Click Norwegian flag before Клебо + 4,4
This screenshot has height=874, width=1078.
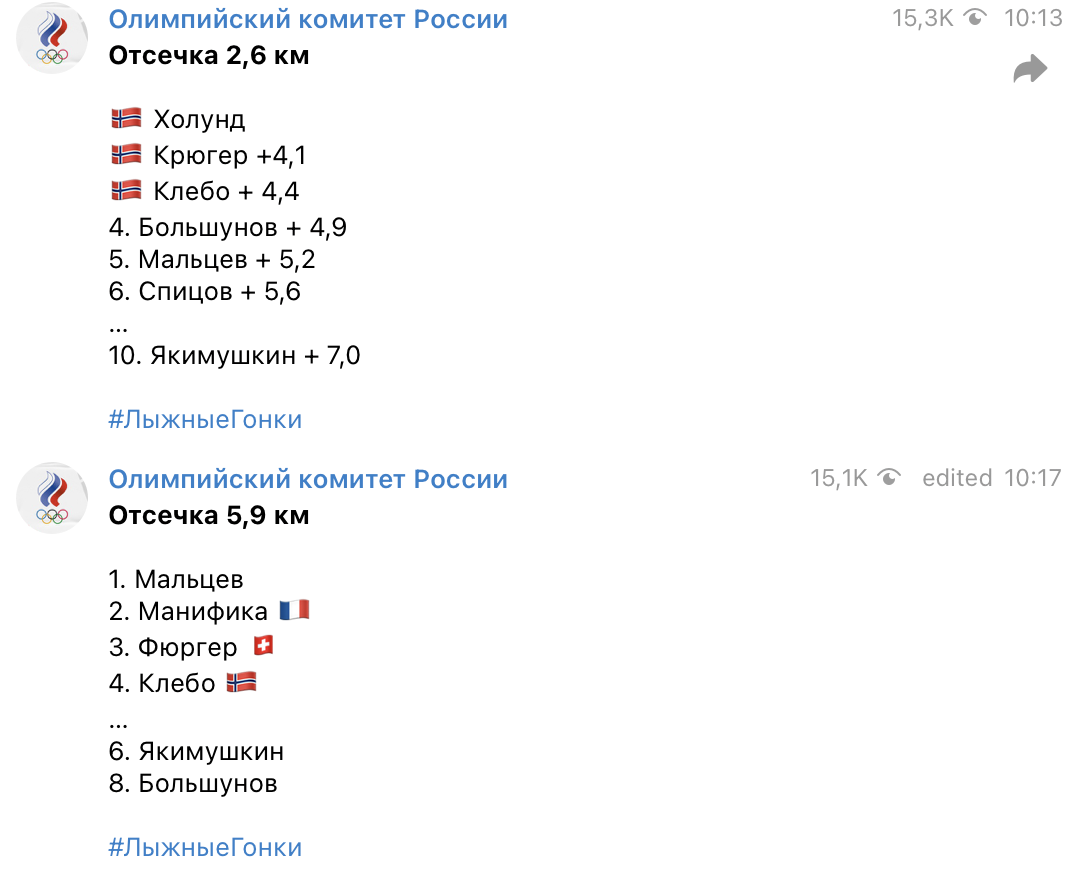126,190
